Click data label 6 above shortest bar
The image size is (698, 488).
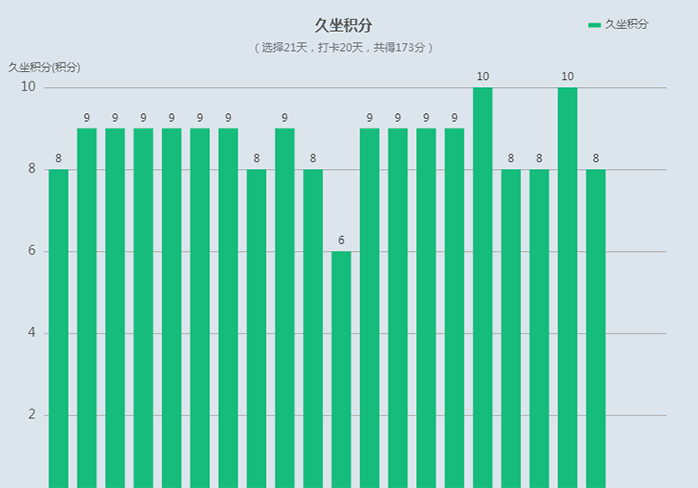coord(341,240)
